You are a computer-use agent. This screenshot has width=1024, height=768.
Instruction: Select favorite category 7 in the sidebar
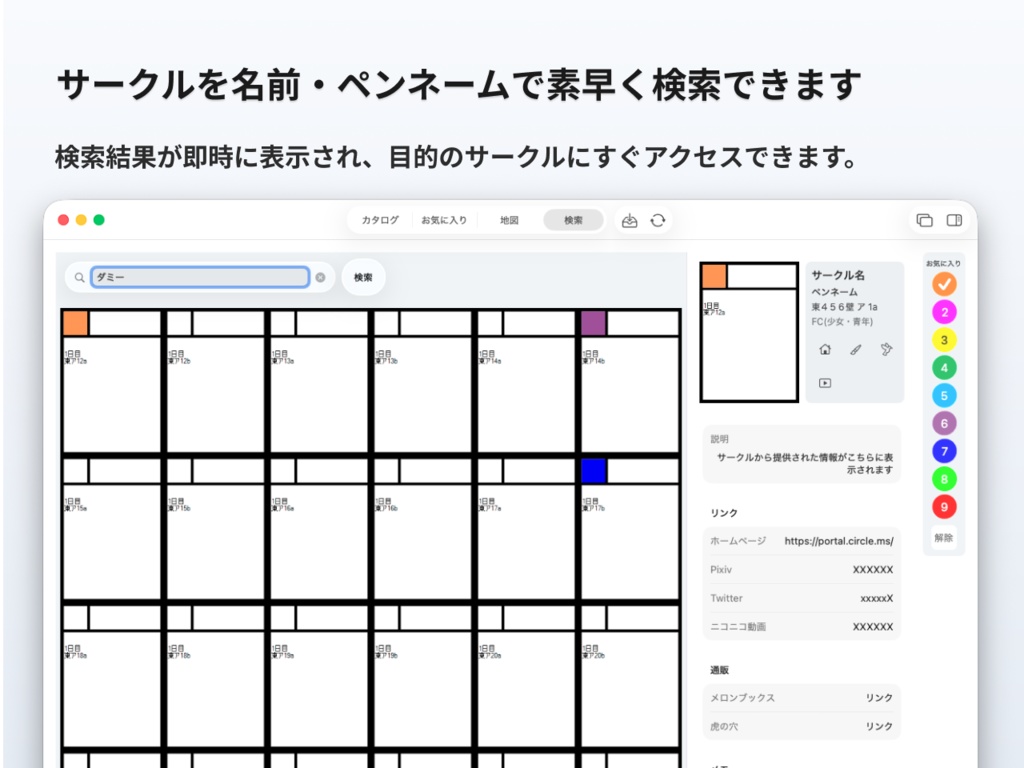pyautogui.click(x=943, y=451)
